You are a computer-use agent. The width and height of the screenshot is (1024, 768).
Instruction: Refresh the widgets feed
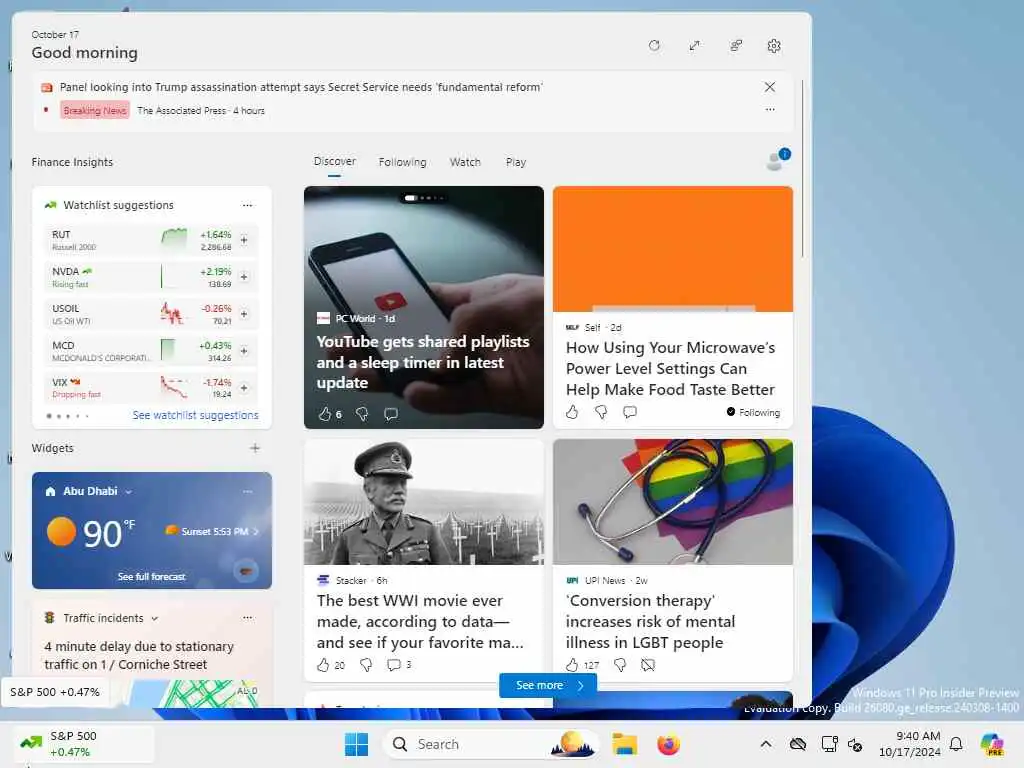654,46
